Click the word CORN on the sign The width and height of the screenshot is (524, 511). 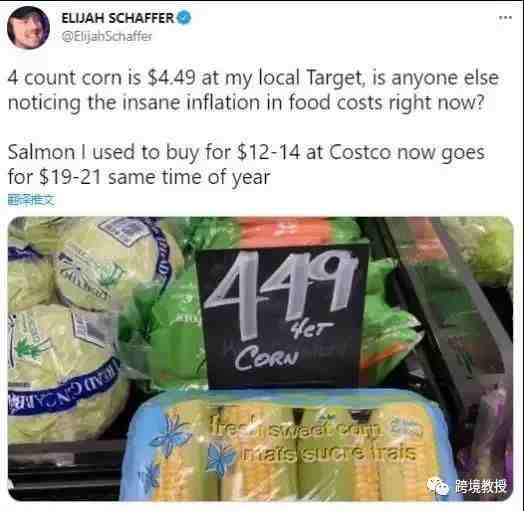point(266,358)
